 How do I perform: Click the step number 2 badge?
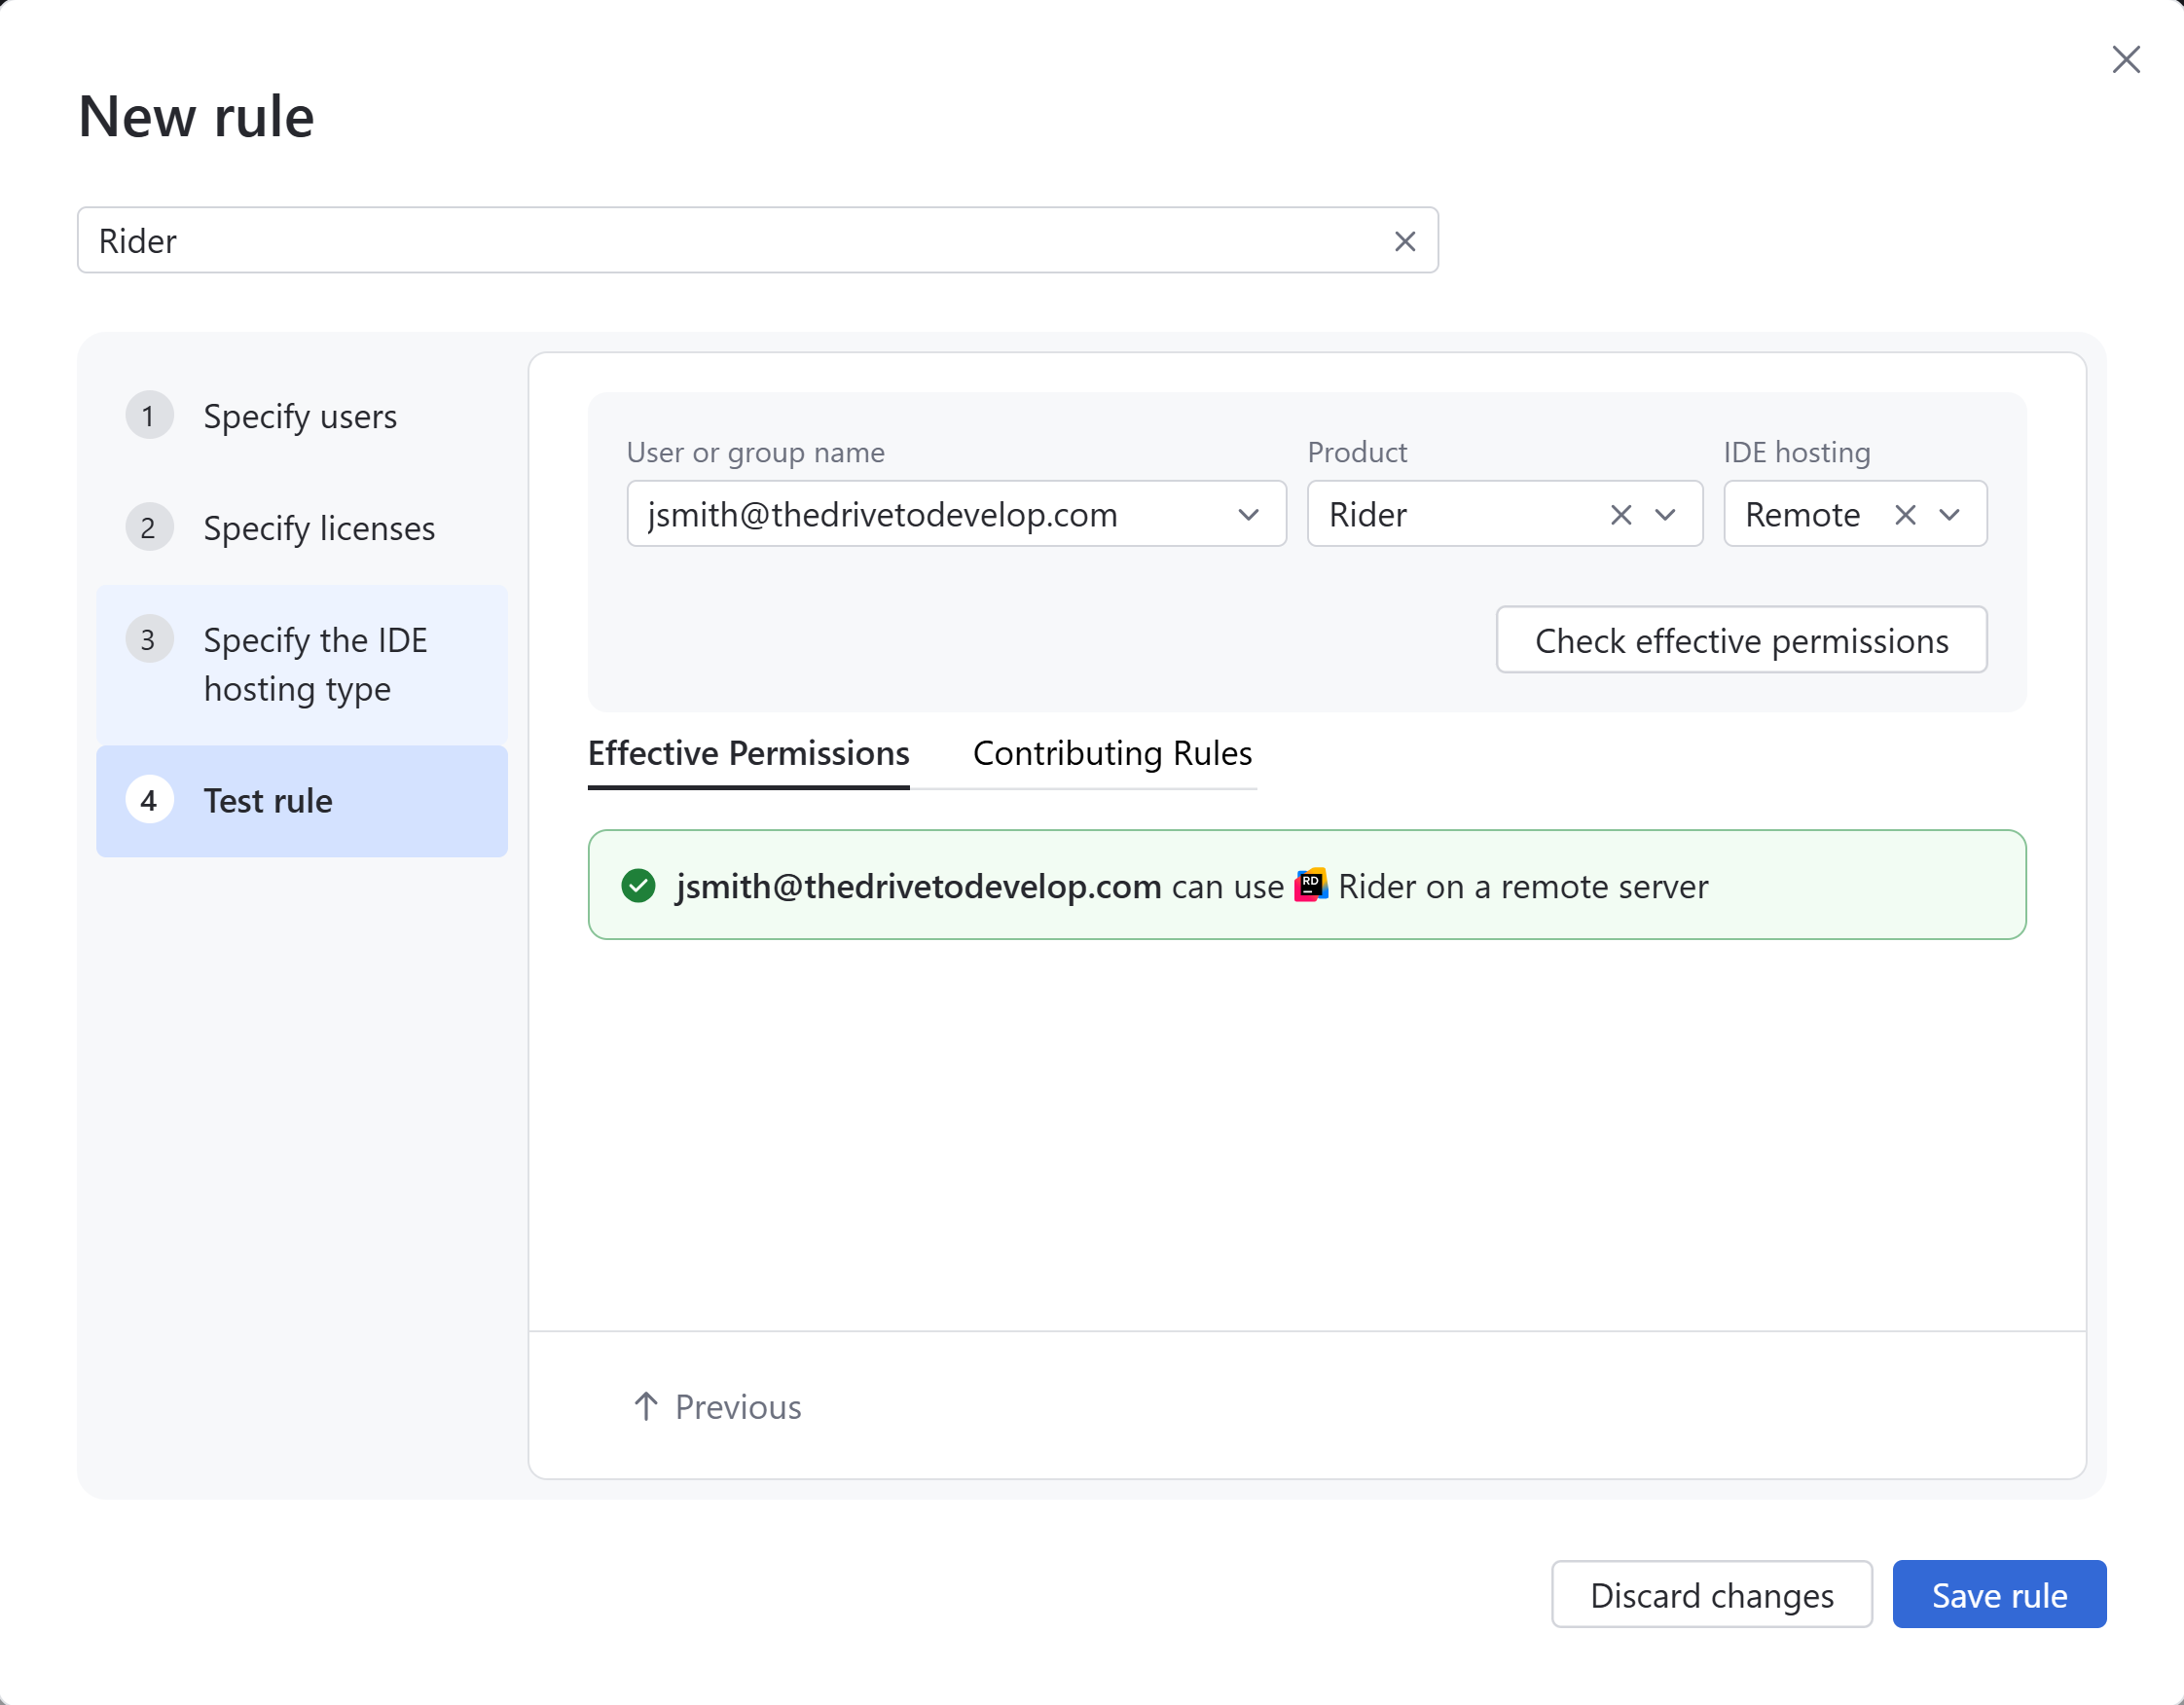point(149,527)
